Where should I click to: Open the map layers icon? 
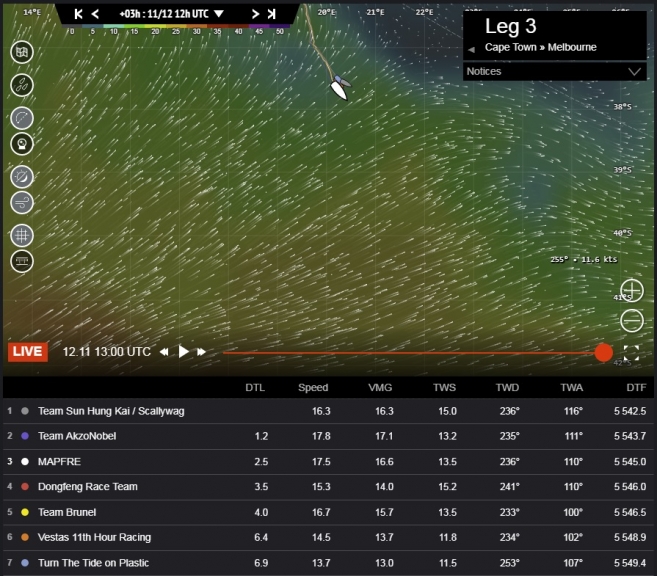click(22, 52)
